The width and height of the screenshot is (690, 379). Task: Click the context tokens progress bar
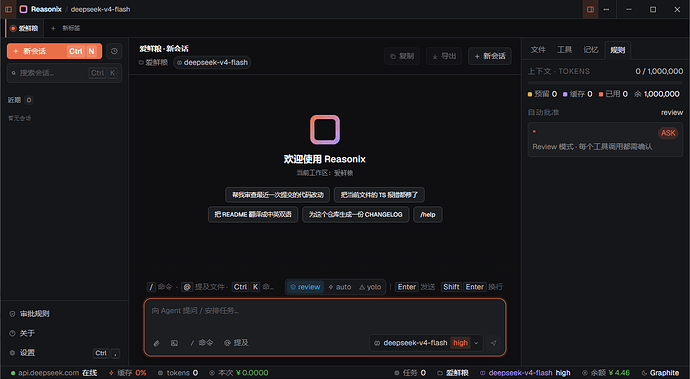pyautogui.click(x=605, y=82)
